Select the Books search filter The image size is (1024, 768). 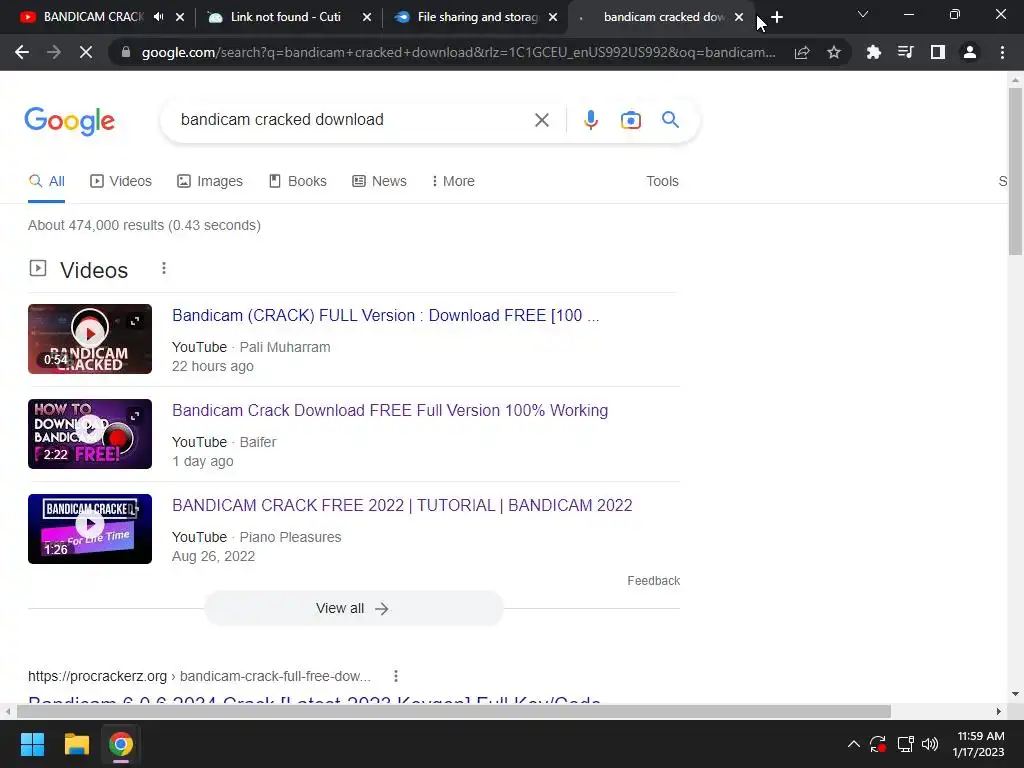298,181
